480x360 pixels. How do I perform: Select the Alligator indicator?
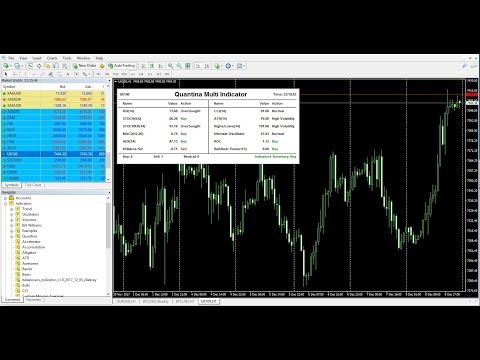coord(29,253)
